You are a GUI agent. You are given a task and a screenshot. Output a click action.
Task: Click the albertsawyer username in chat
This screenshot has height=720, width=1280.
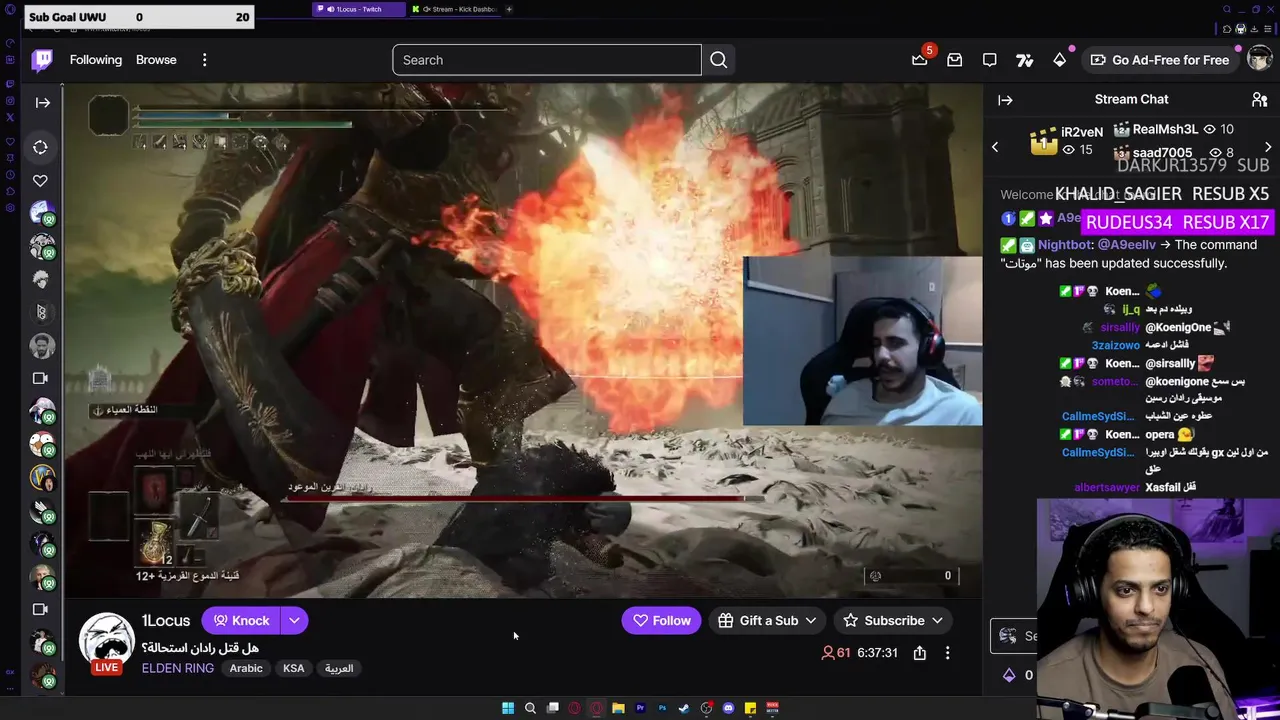click(x=1107, y=488)
